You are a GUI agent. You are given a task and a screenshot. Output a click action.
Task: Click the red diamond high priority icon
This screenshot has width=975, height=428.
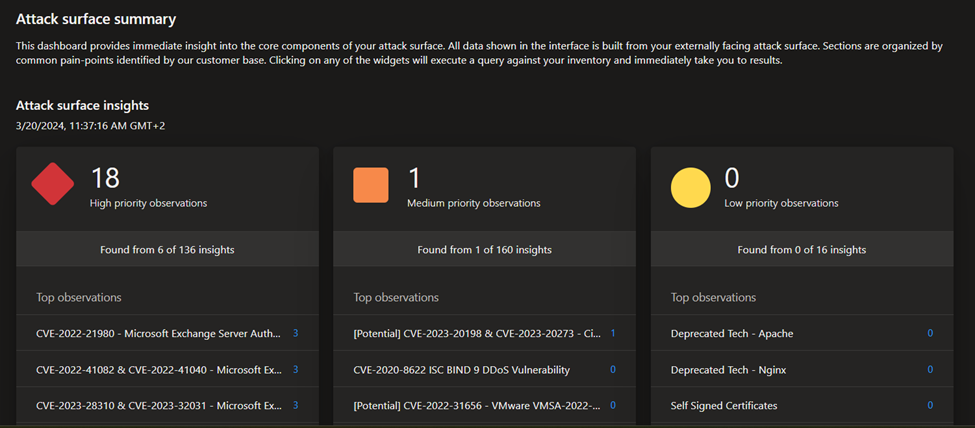[53, 184]
